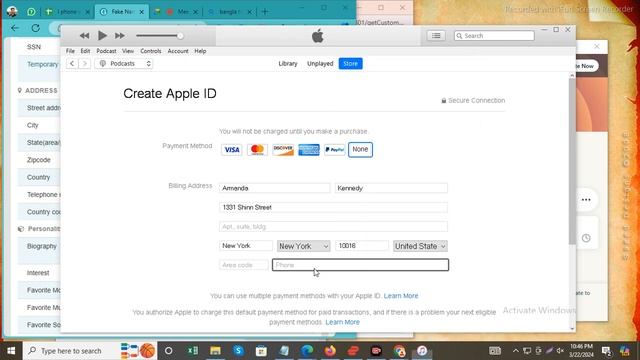This screenshot has width=640, height=360.
Task: Choose American Express payment method
Action: click(309, 150)
